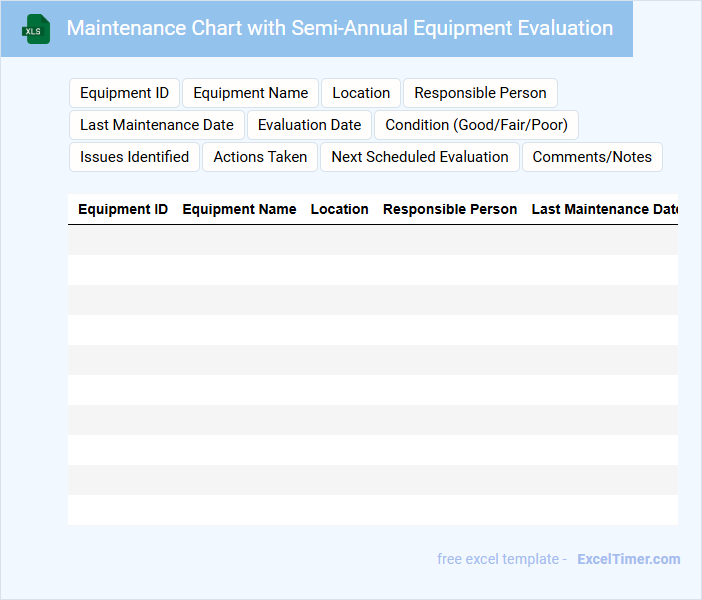
Task: Click the Maintenance Chart page title
Action: click(339, 28)
